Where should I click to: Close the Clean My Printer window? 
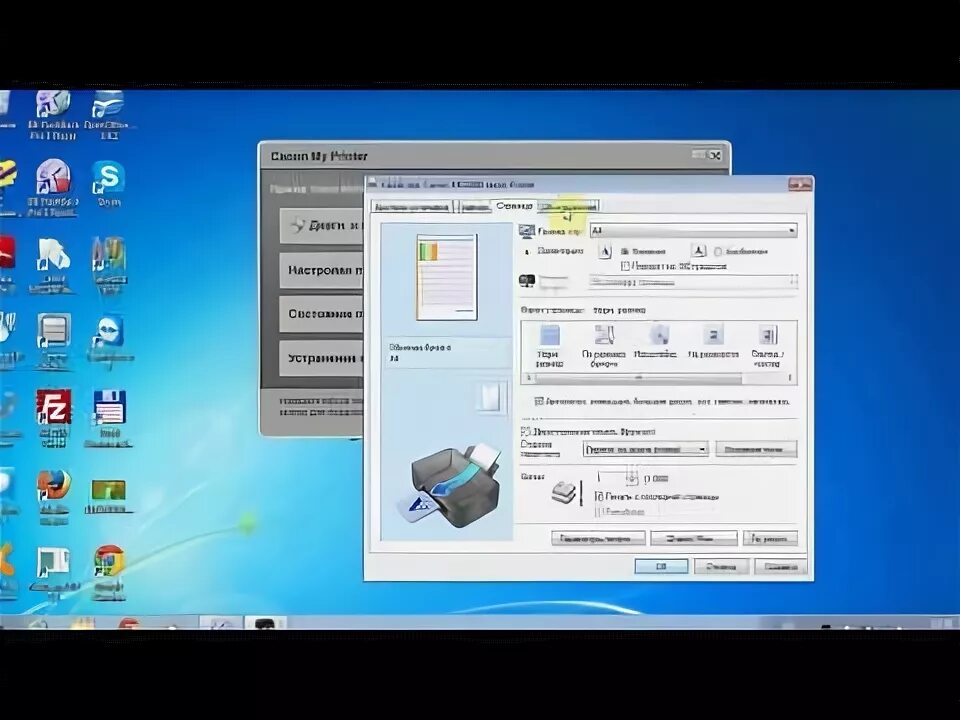pos(715,156)
